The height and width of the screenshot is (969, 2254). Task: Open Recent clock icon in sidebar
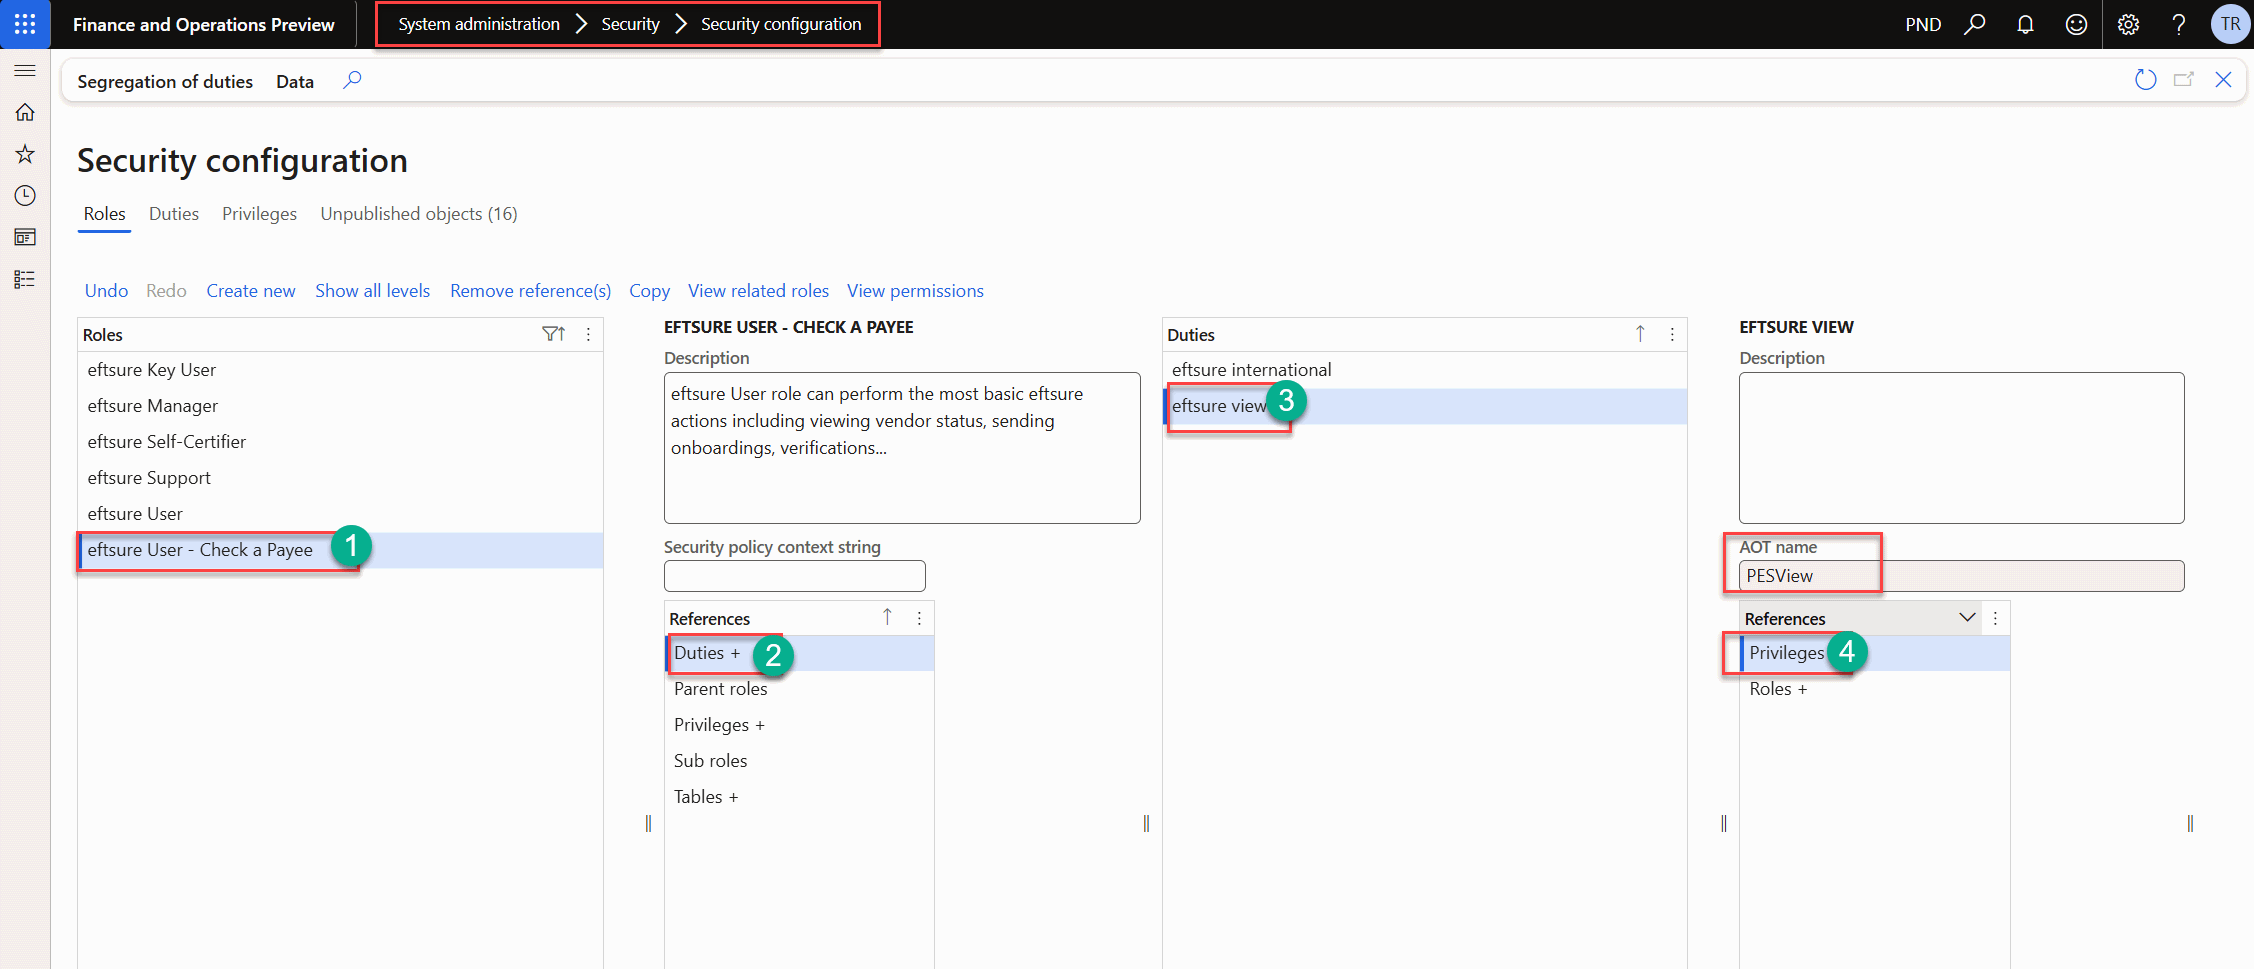[x=25, y=196]
